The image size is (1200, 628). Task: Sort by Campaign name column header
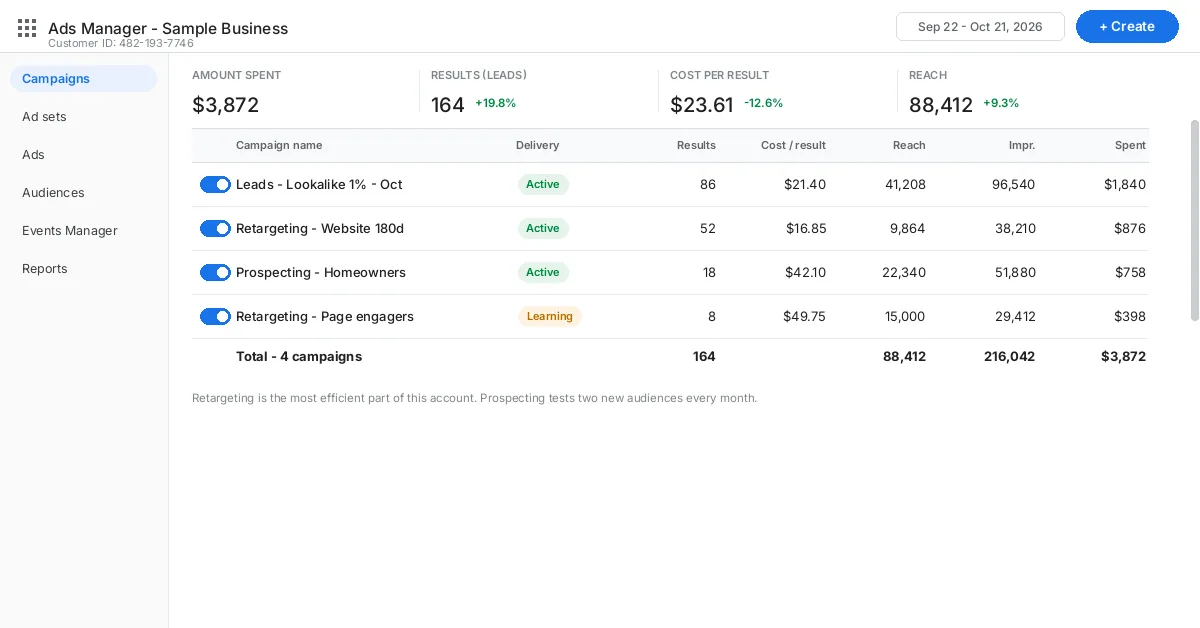[279, 145]
